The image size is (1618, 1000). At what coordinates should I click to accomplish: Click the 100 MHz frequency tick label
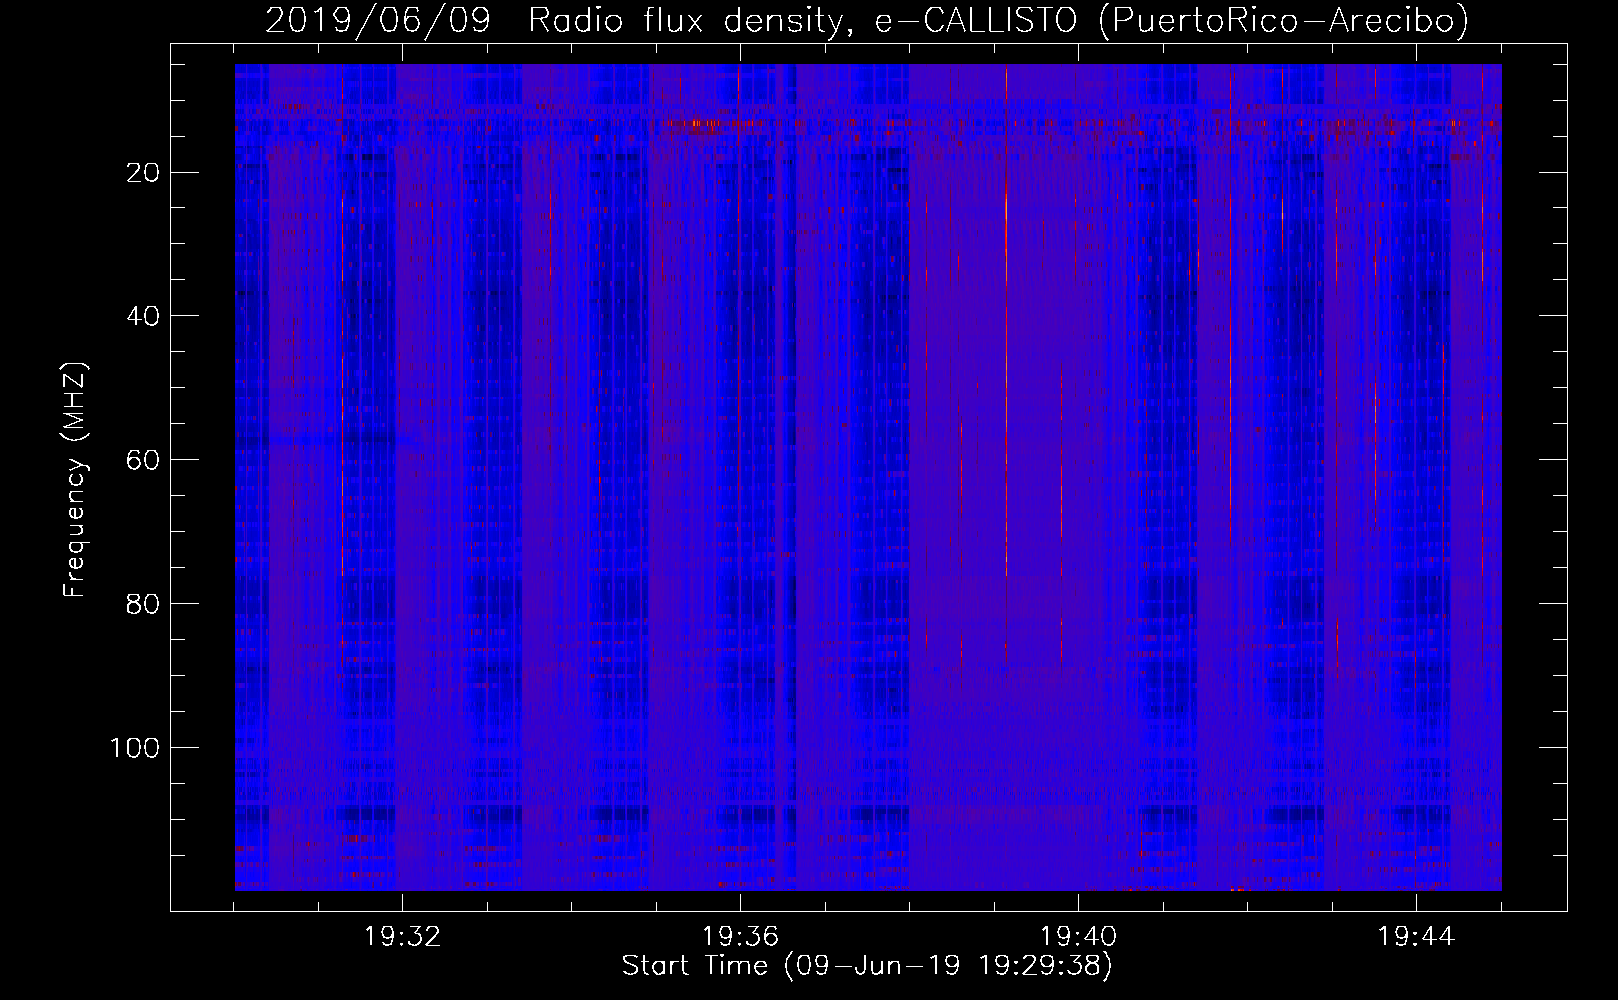tap(134, 748)
